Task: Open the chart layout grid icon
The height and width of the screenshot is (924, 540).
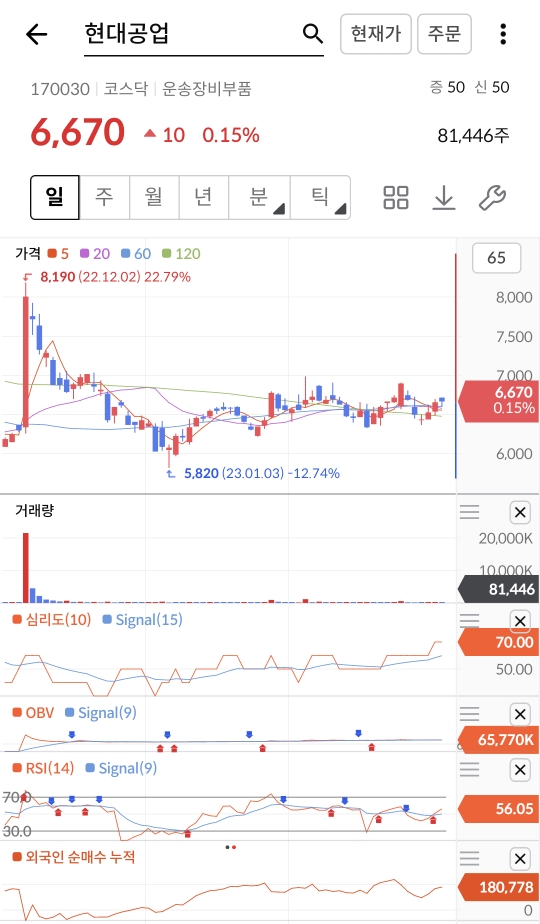Action: (x=396, y=197)
